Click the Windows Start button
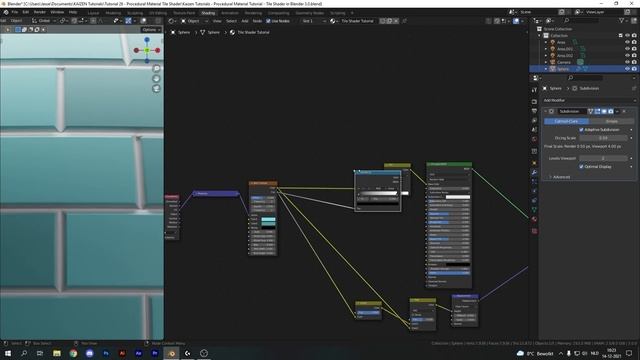Image resolution: width=640 pixels, height=360 pixels. 8,353
